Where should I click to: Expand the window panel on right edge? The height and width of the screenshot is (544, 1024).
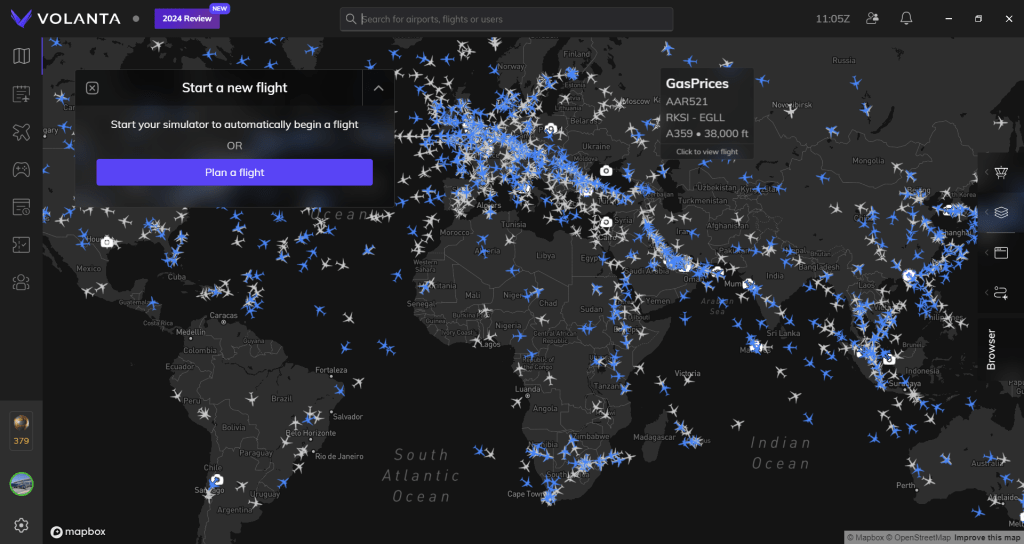pos(1001,253)
